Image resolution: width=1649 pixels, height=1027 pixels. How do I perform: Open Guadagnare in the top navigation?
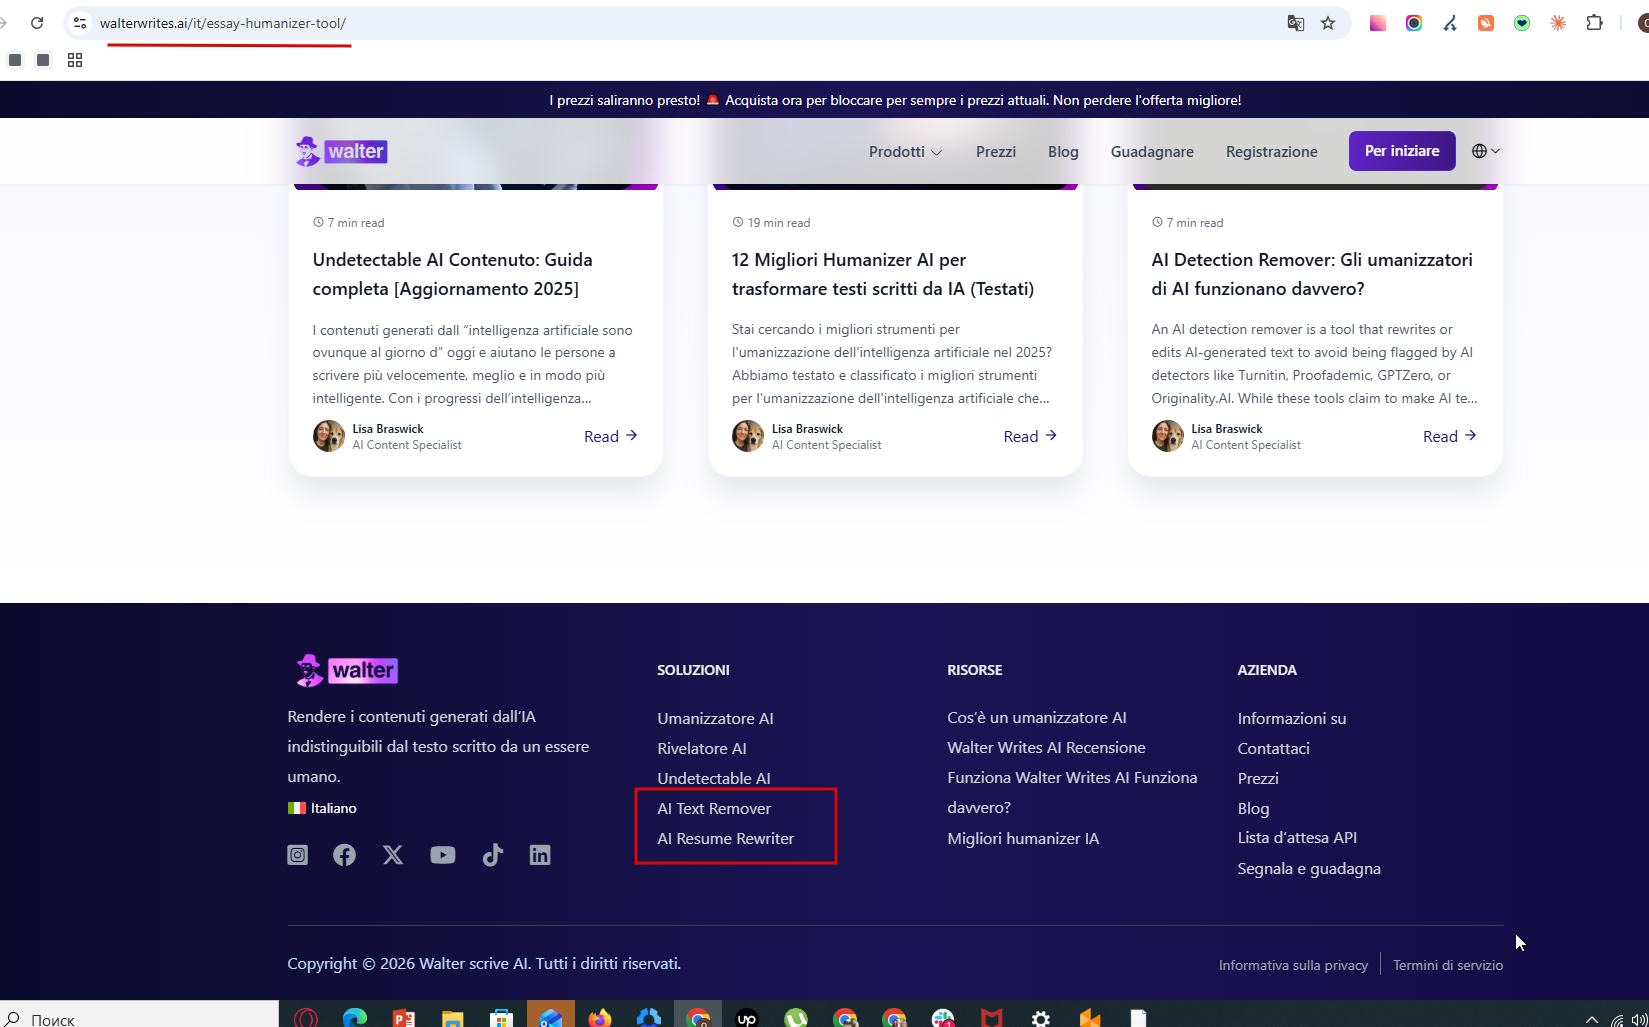click(x=1152, y=152)
